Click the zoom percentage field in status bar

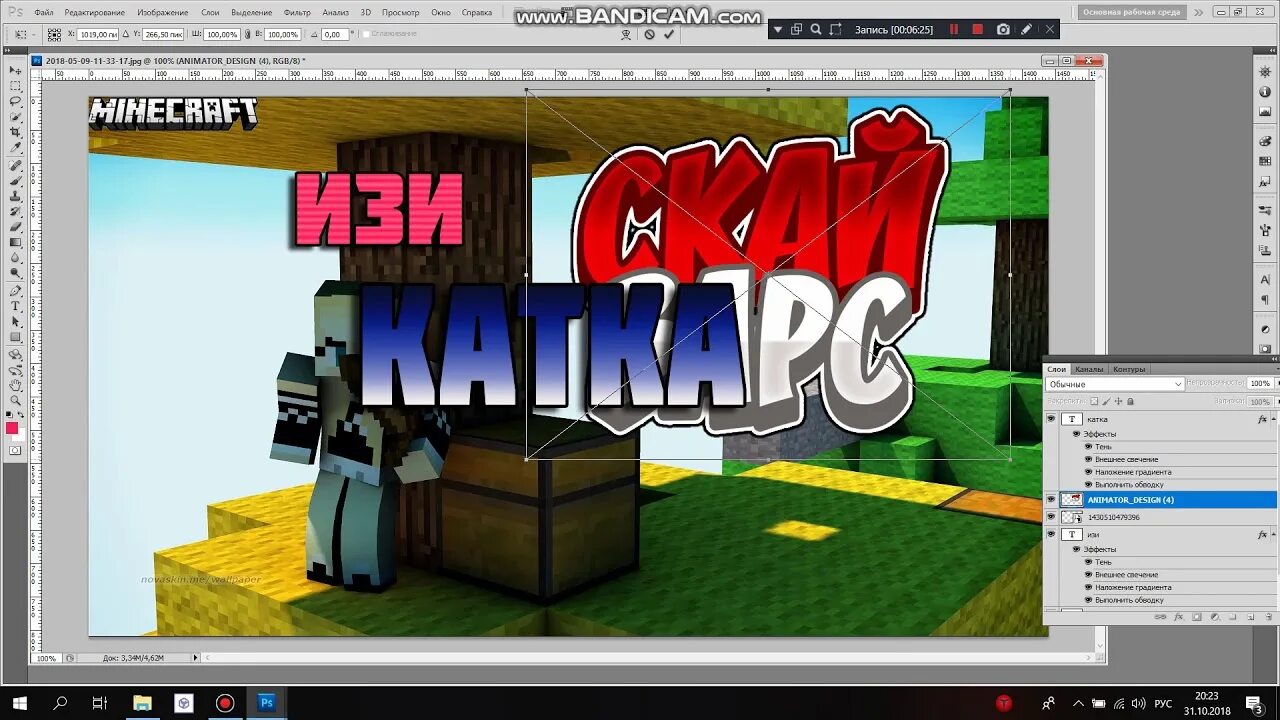coord(46,658)
